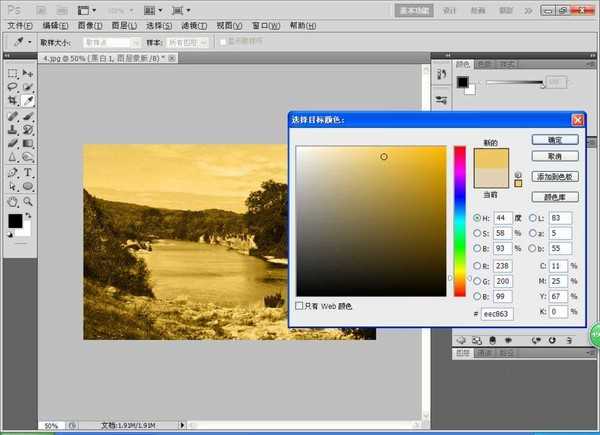
Task: Open the 图像(I) menu
Action: pos(90,24)
